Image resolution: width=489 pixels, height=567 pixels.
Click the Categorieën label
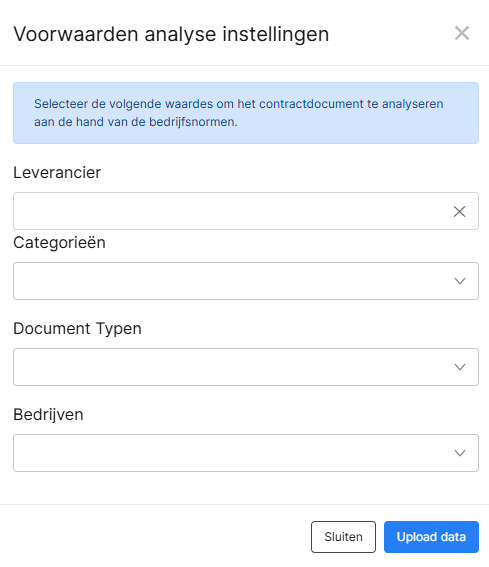tap(59, 242)
